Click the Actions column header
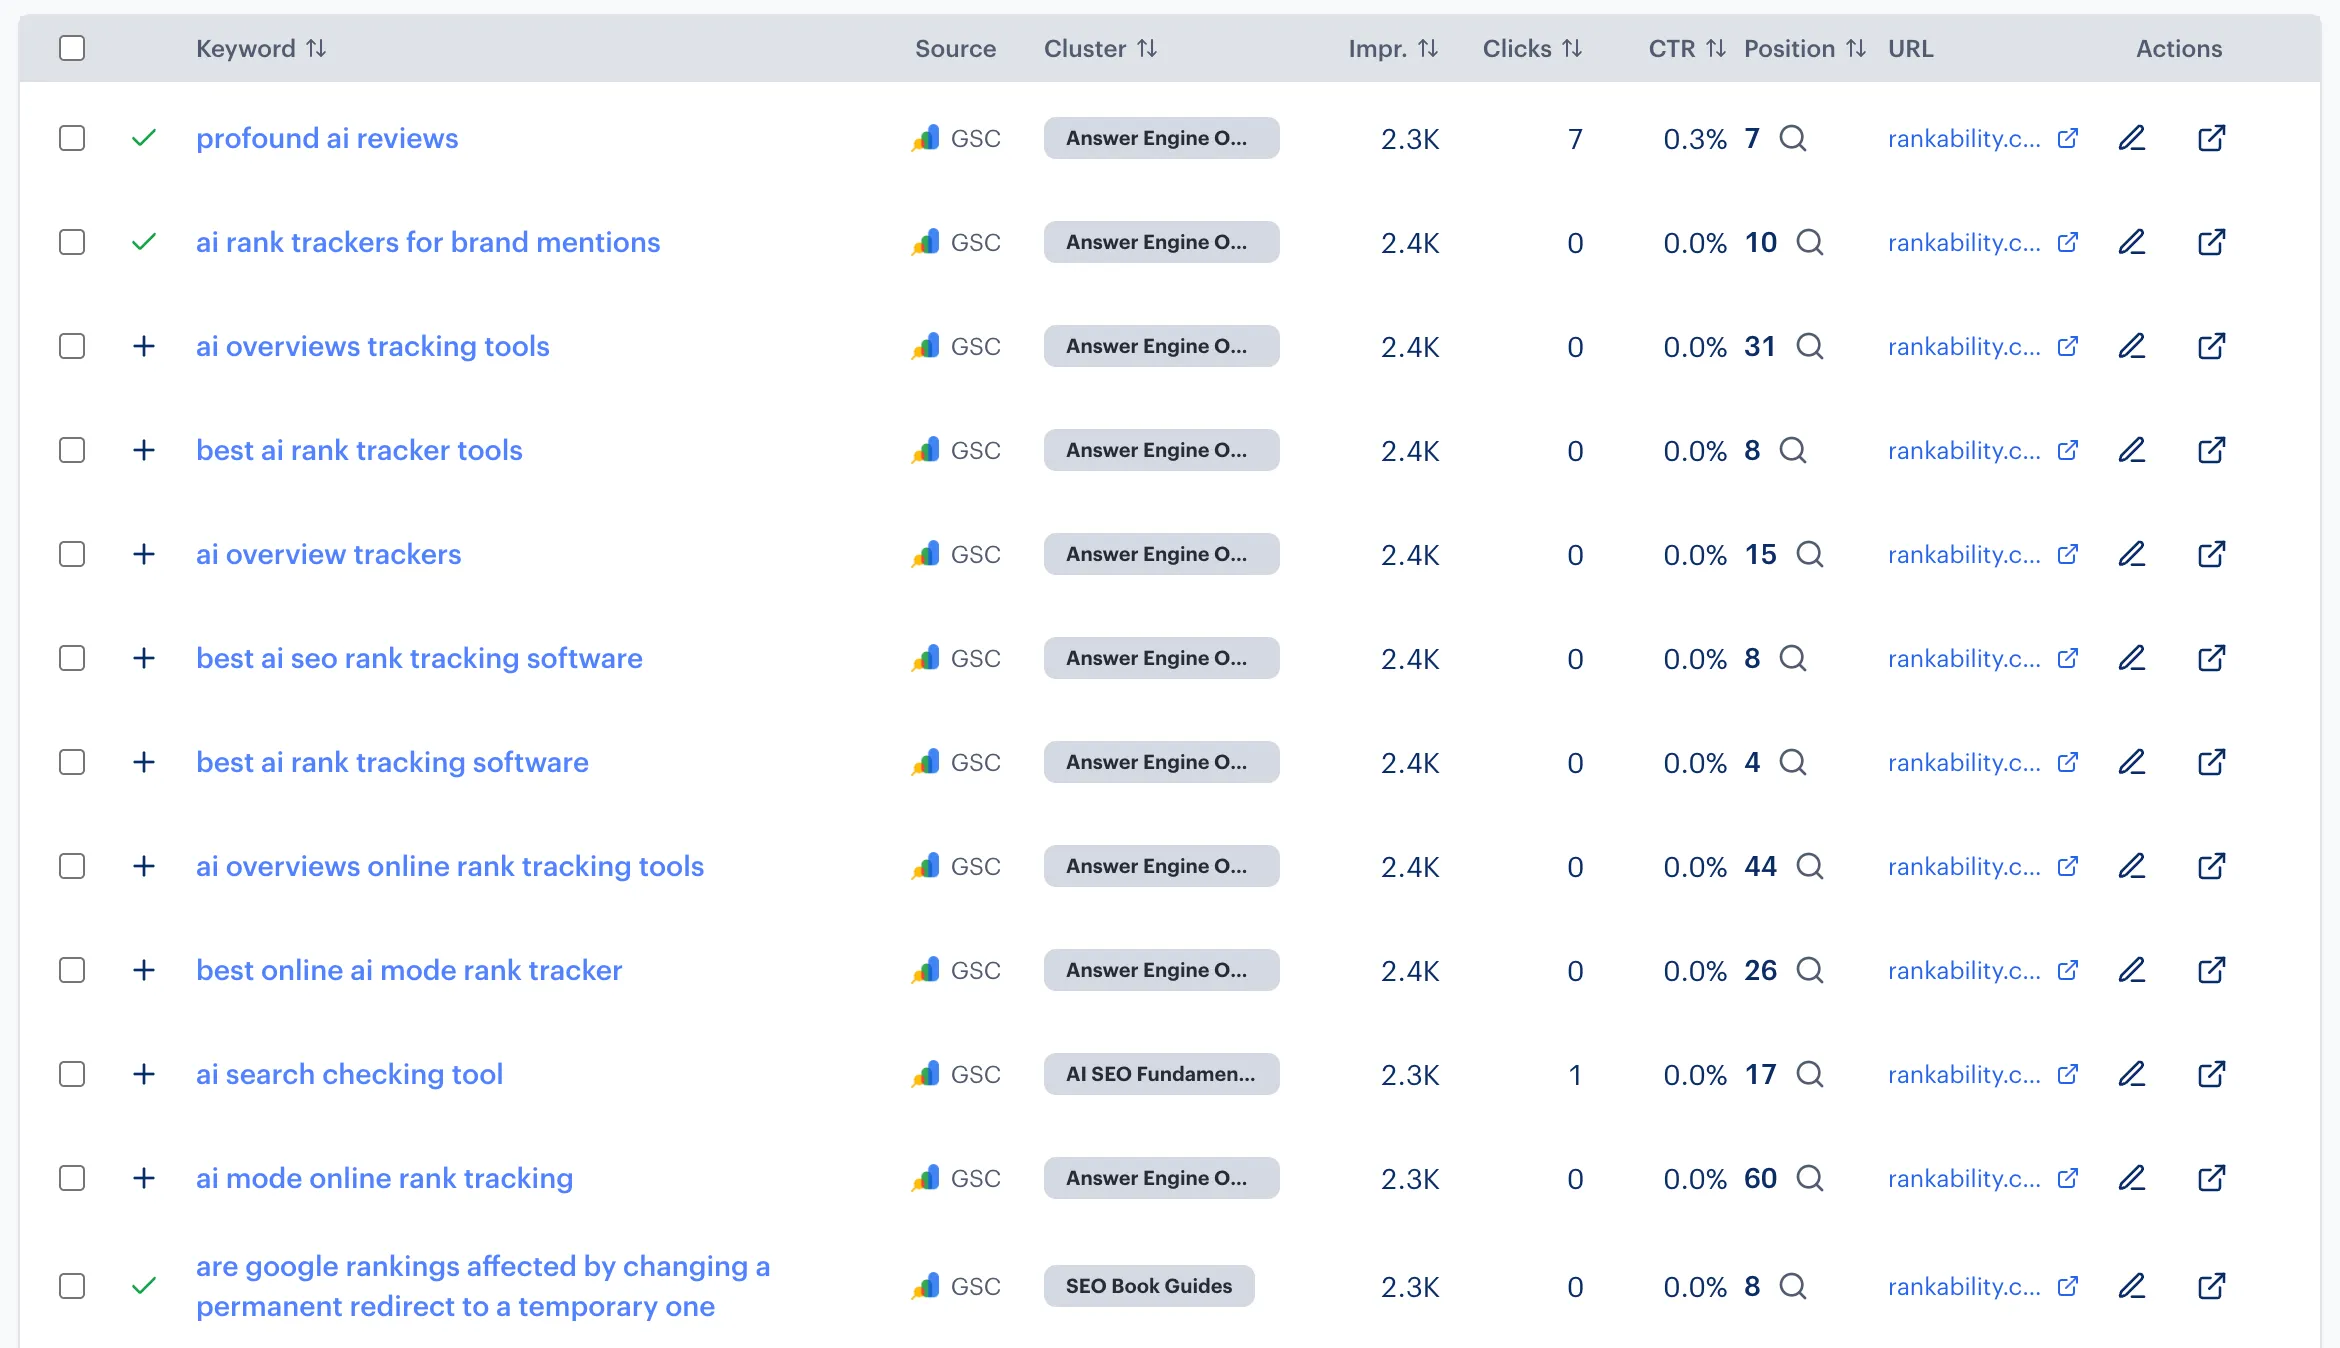The width and height of the screenshot is (2340, 1348). [x=2179, y=48]
